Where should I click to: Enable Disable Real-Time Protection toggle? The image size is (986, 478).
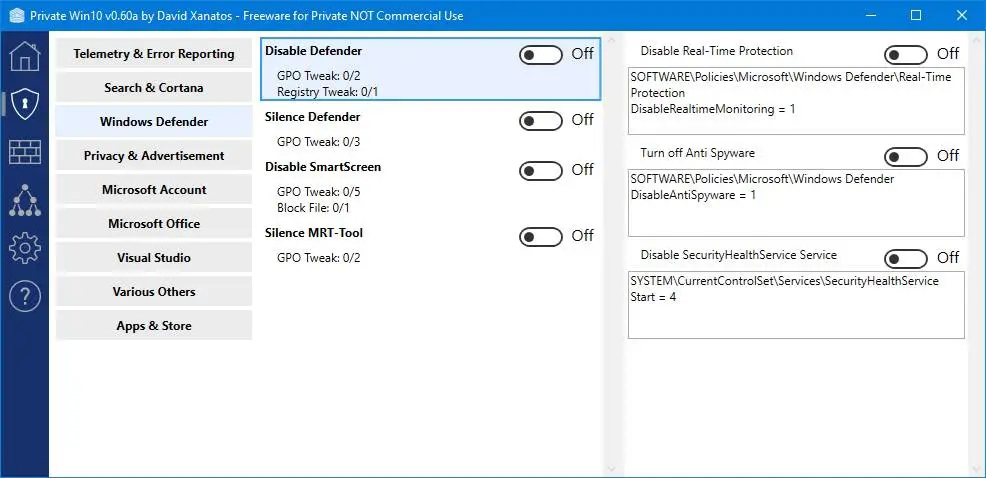click(x=906, y=55)
